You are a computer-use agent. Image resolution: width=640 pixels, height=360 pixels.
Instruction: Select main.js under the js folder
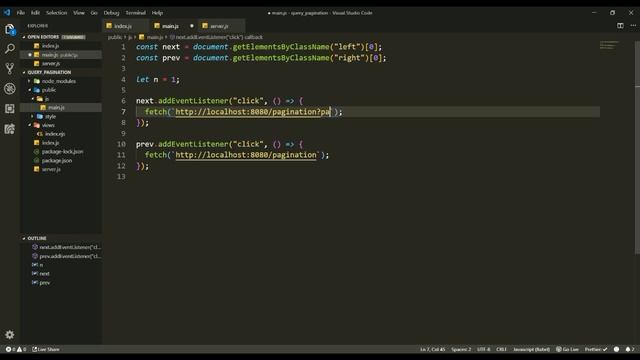pyautogui.click(x=56, y=107)
